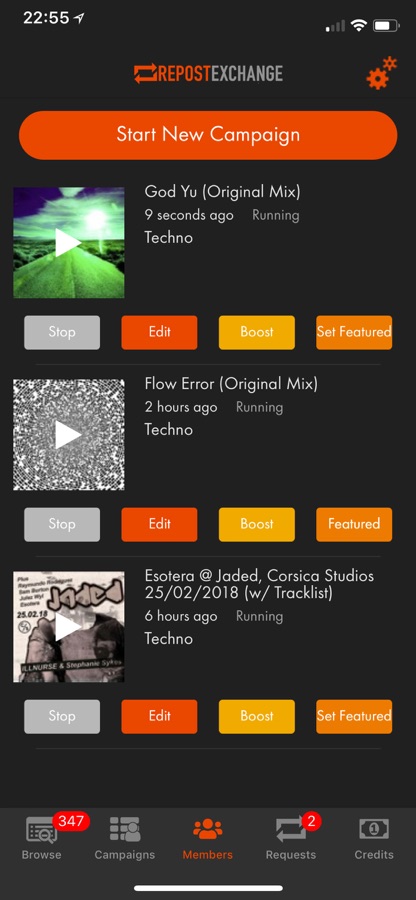416x900 pixels.
Task: Go to the Campaigns tab
Action: point(125,838)
